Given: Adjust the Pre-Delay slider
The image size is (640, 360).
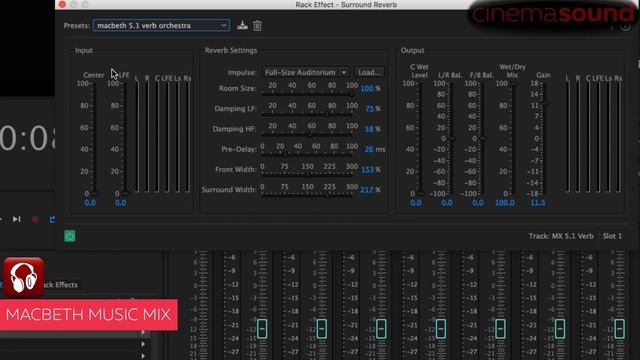Looking at the screenshot, I should 307,155.
